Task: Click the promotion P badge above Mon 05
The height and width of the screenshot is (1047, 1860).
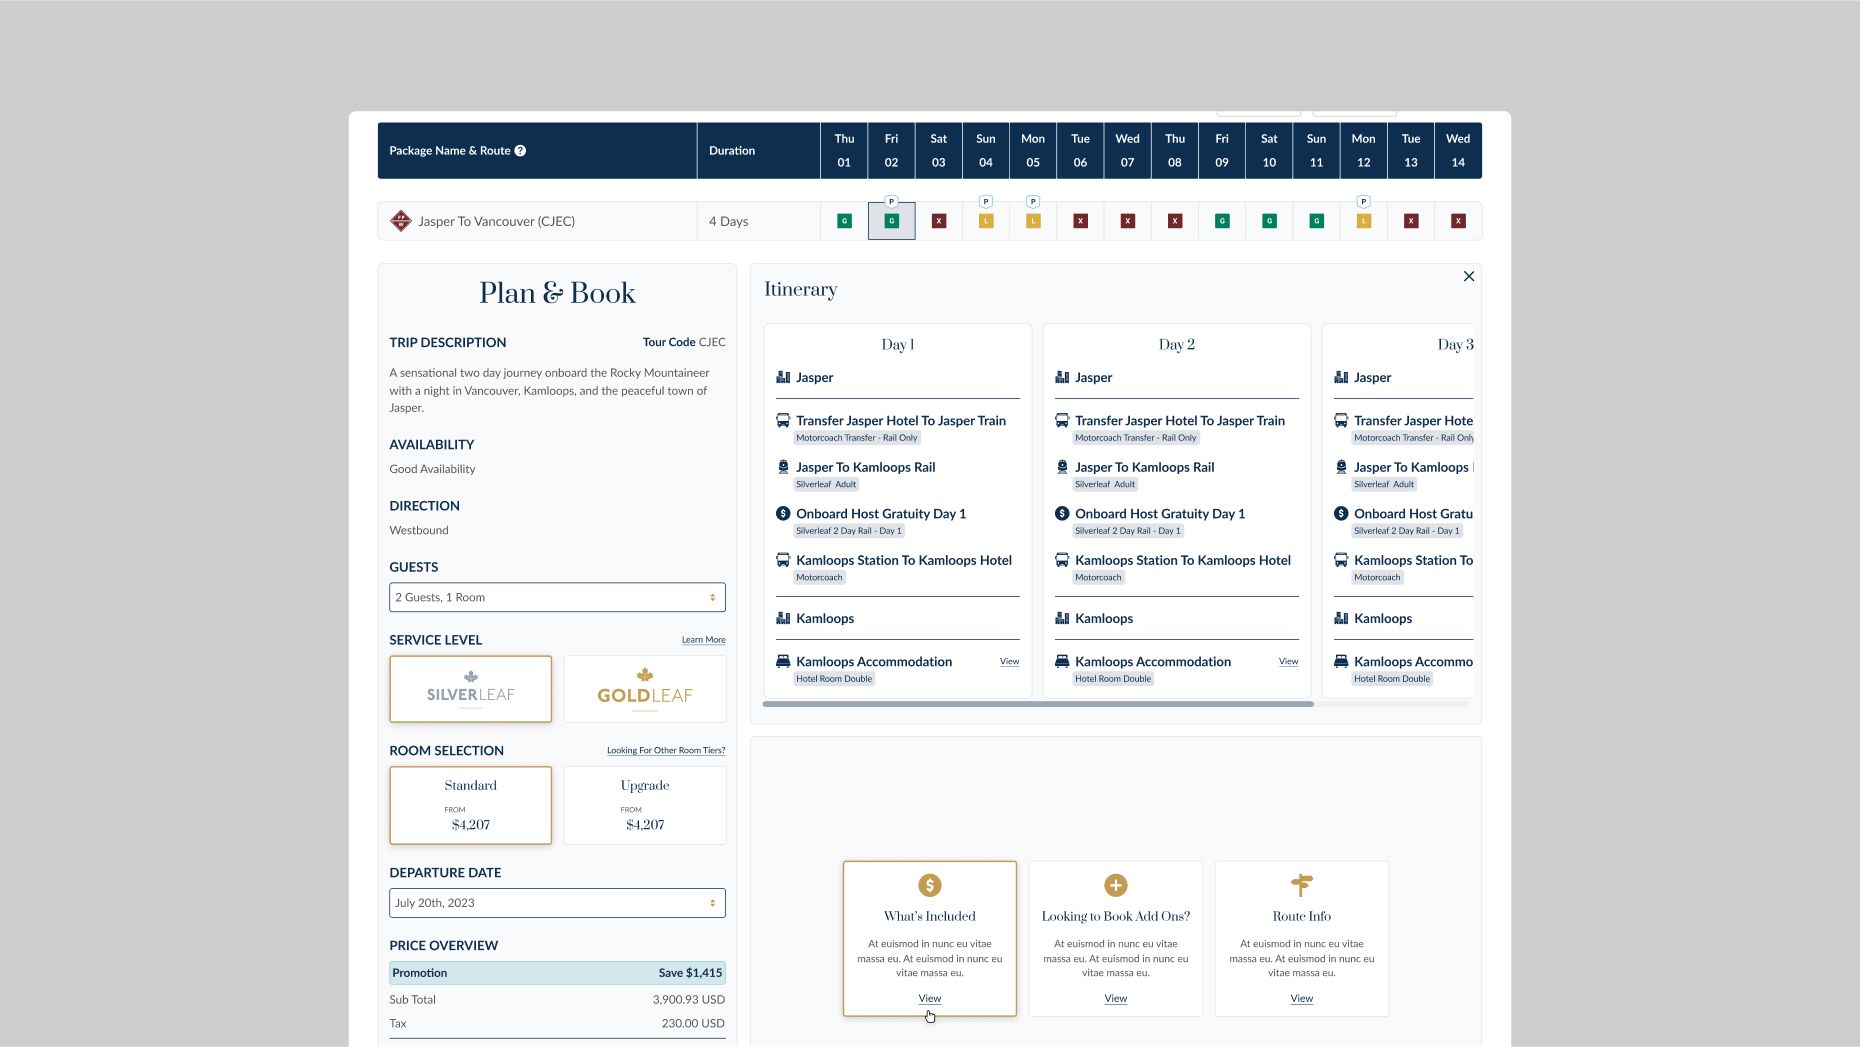Action: [x=1033, y=201]
